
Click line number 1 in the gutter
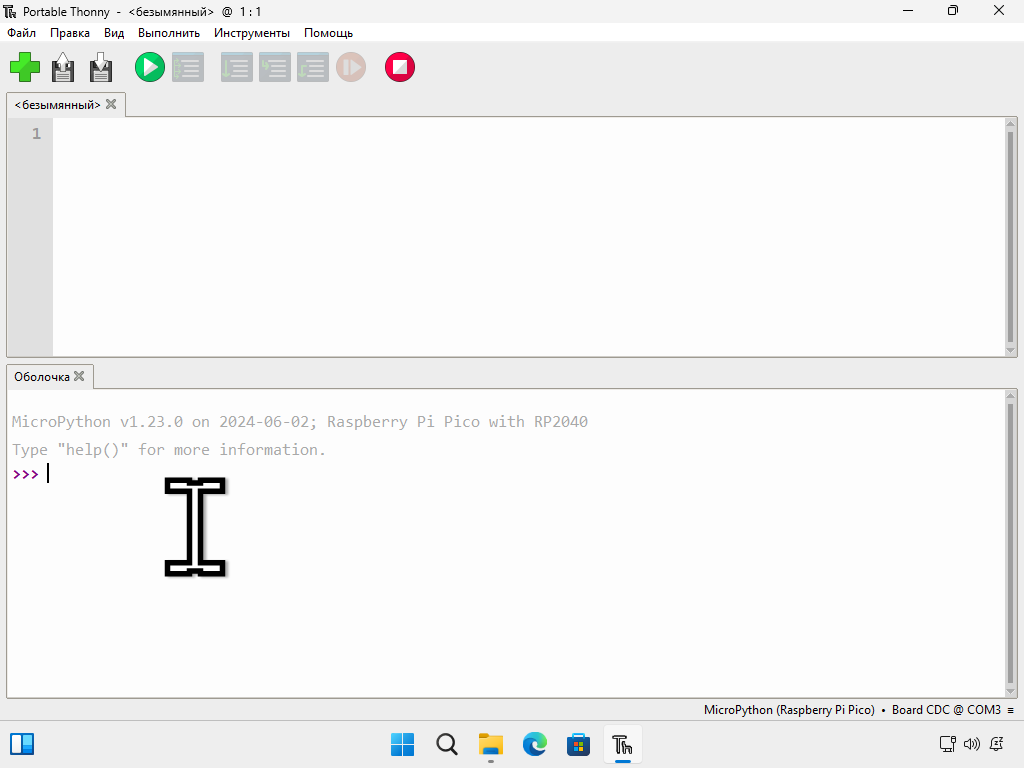[37, 134]
